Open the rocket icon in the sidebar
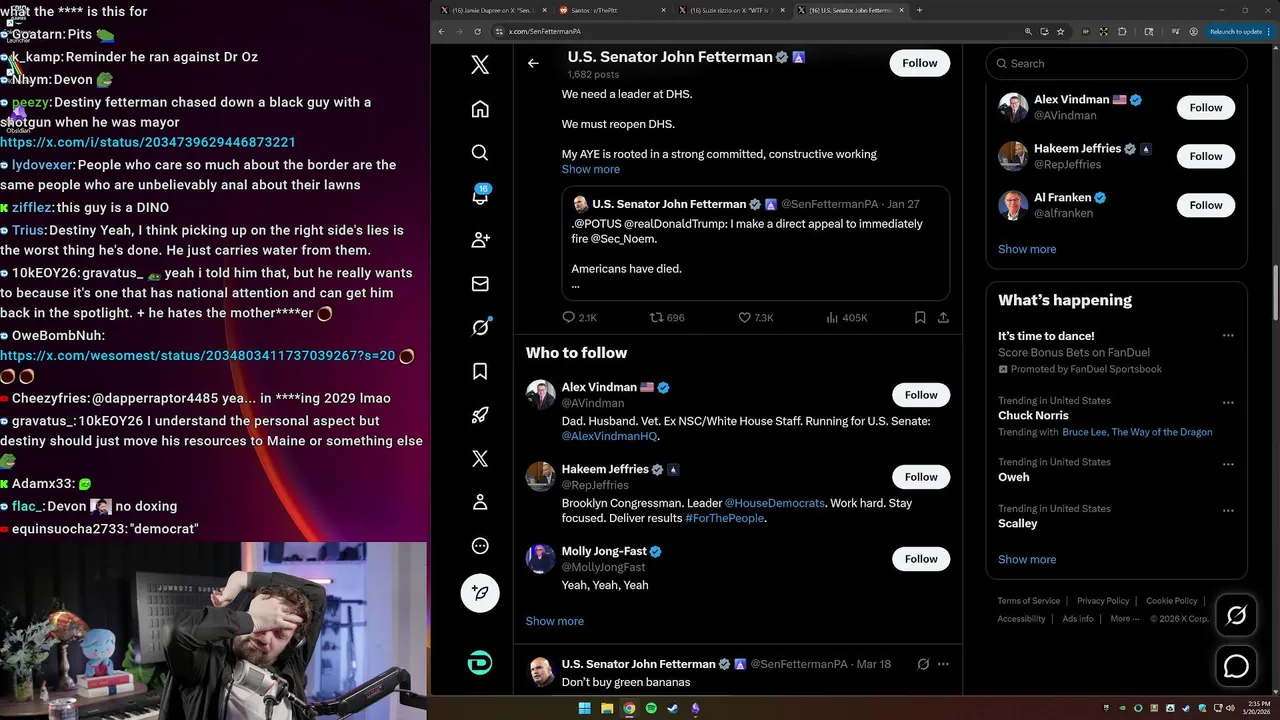 click(480, 415)
